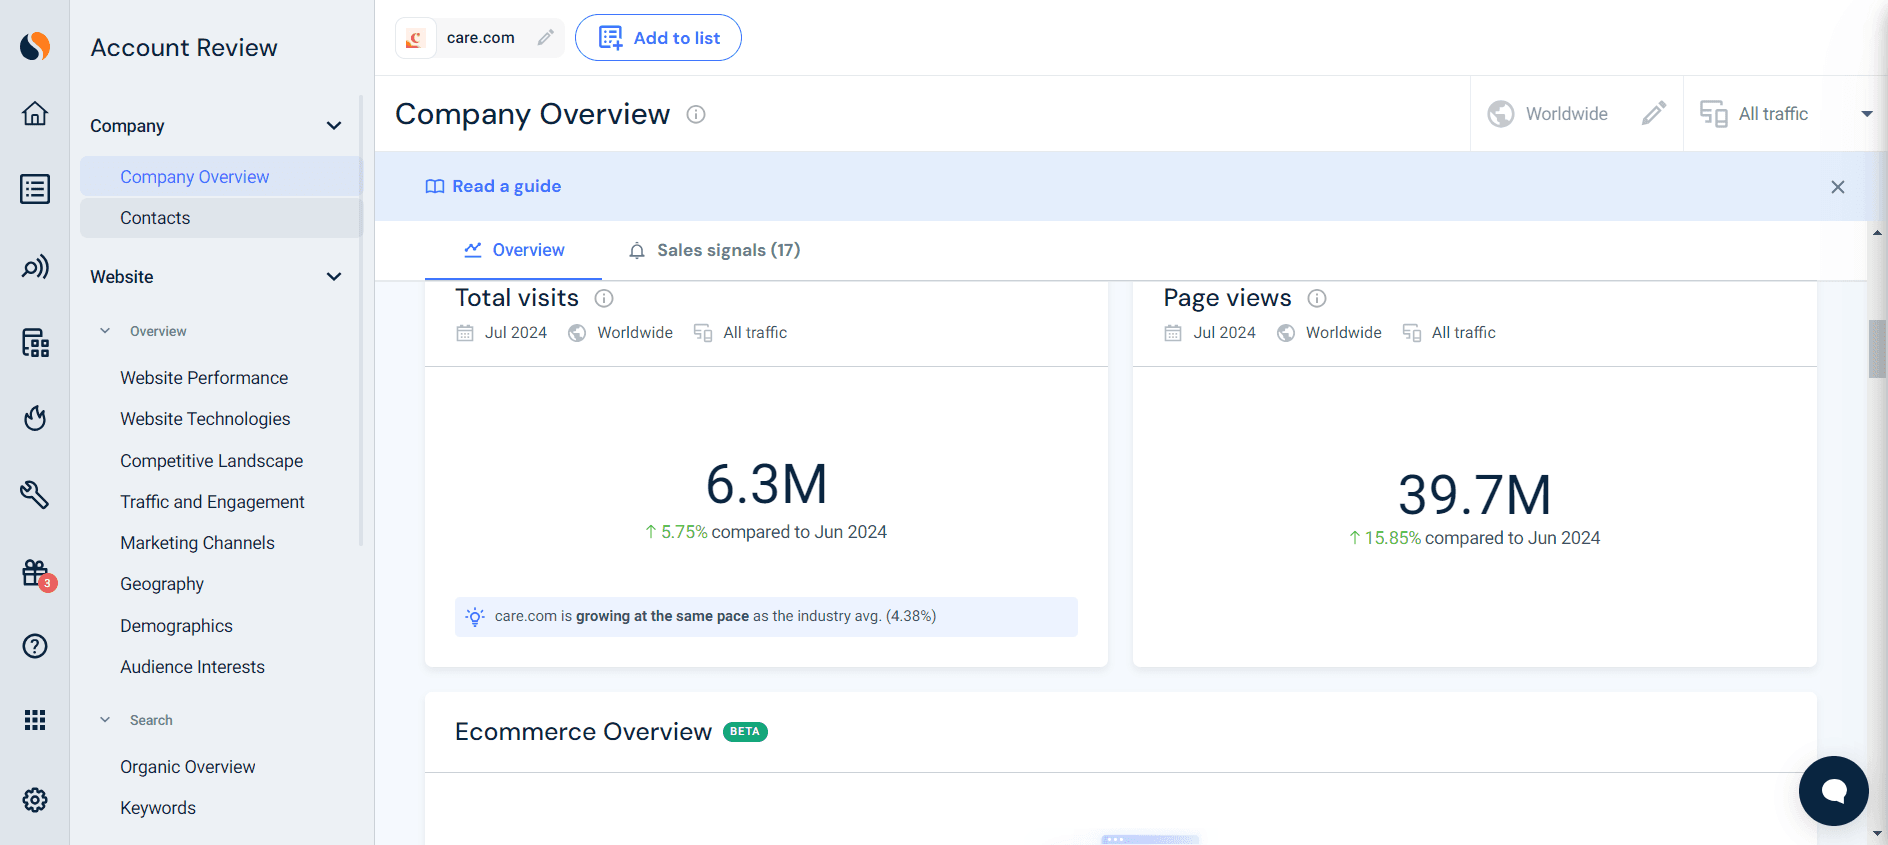Click the calendar icon in the Page views card
The image size is (1888, 845).
(1173, 333)
